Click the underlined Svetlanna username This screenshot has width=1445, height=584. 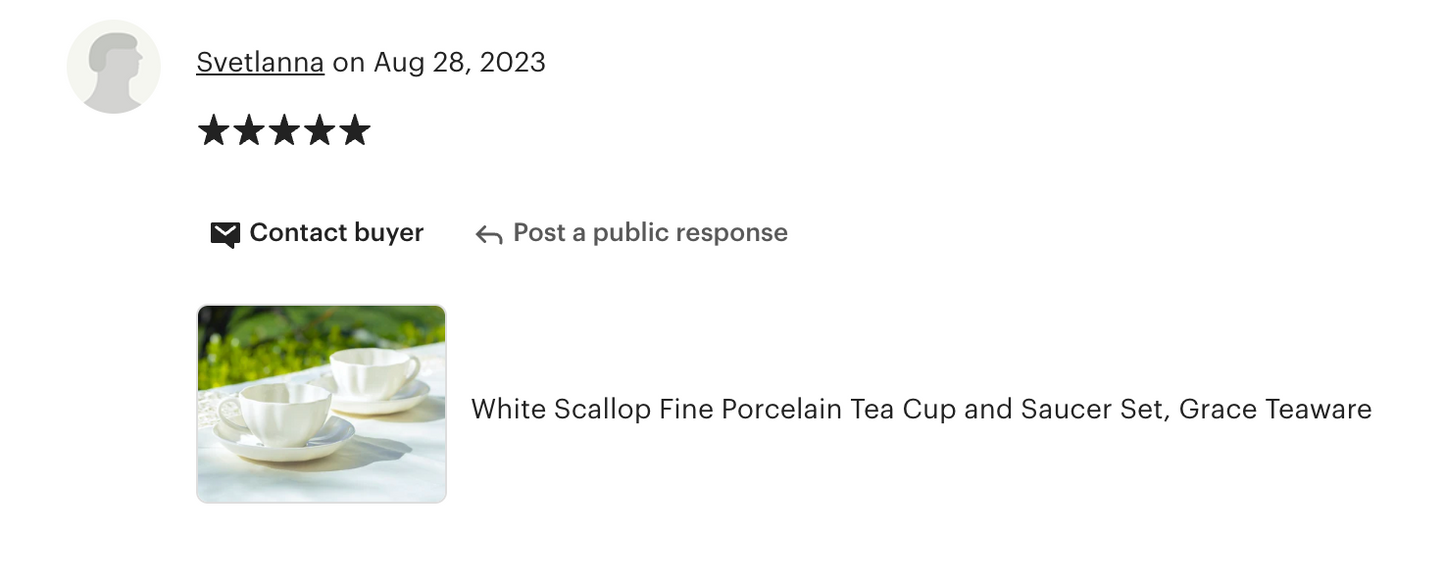259,62
